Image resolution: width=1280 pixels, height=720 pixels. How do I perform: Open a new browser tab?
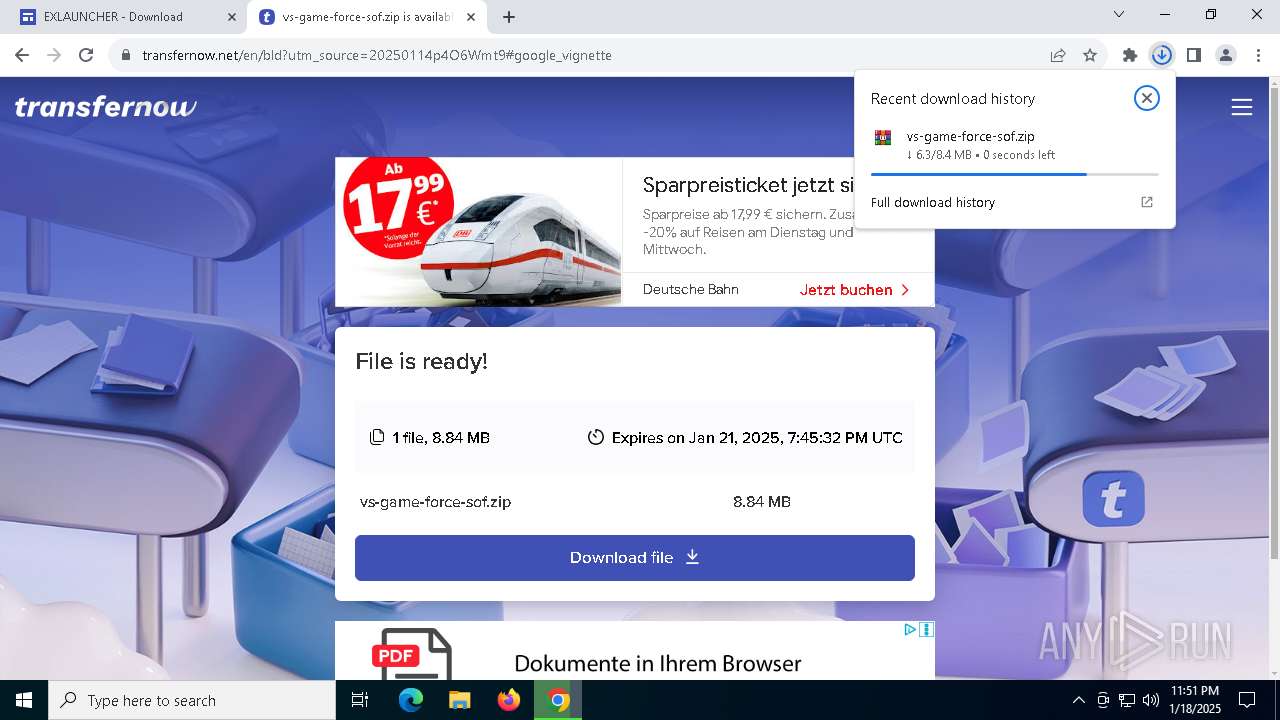509,16
